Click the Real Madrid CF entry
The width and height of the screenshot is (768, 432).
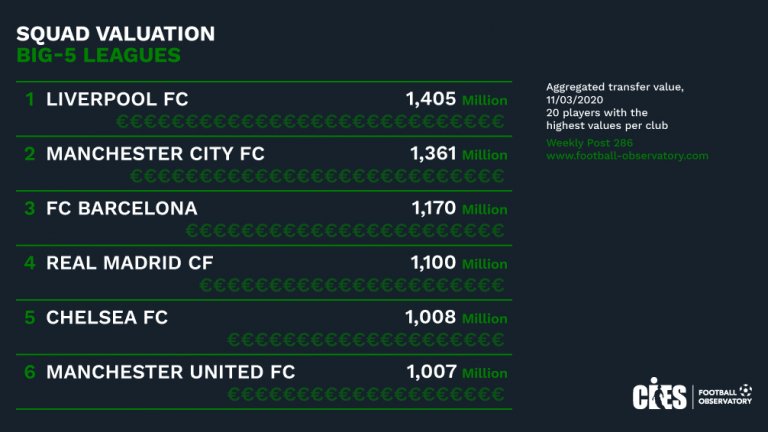(x=130, y=263)
